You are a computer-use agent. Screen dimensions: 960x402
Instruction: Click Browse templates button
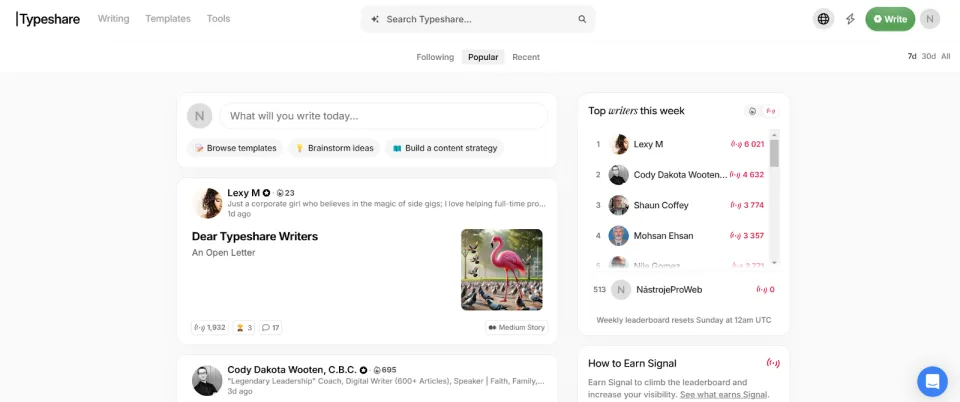(234, 148)
